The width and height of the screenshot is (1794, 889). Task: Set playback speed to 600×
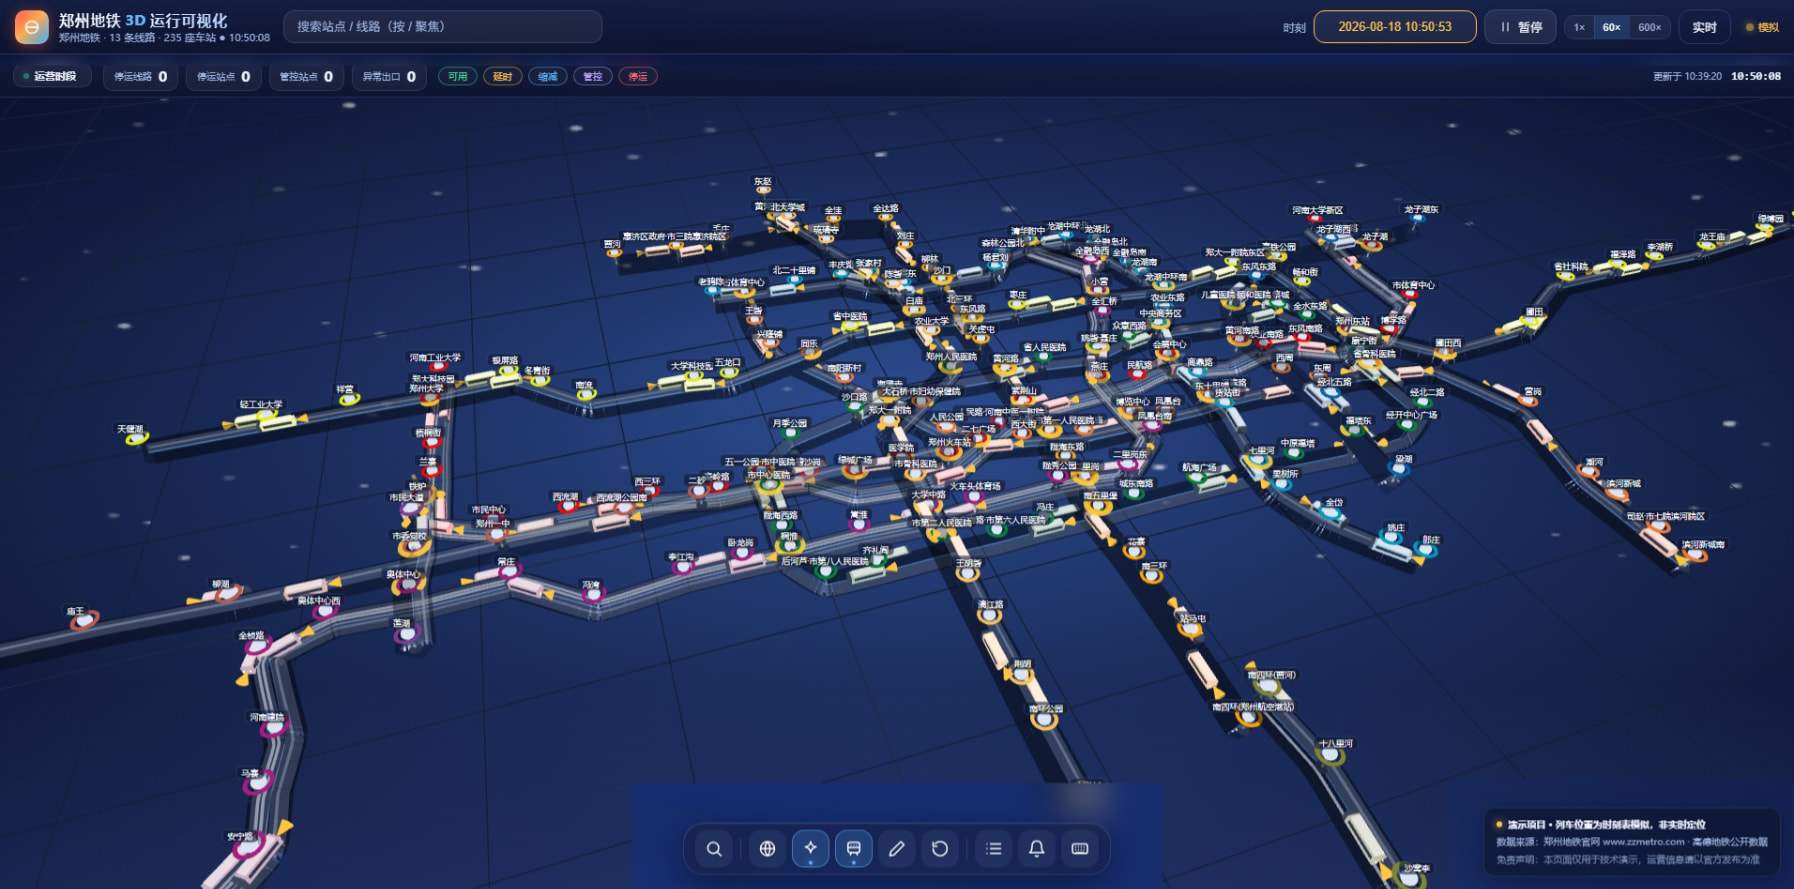(x=1649, y=27)
